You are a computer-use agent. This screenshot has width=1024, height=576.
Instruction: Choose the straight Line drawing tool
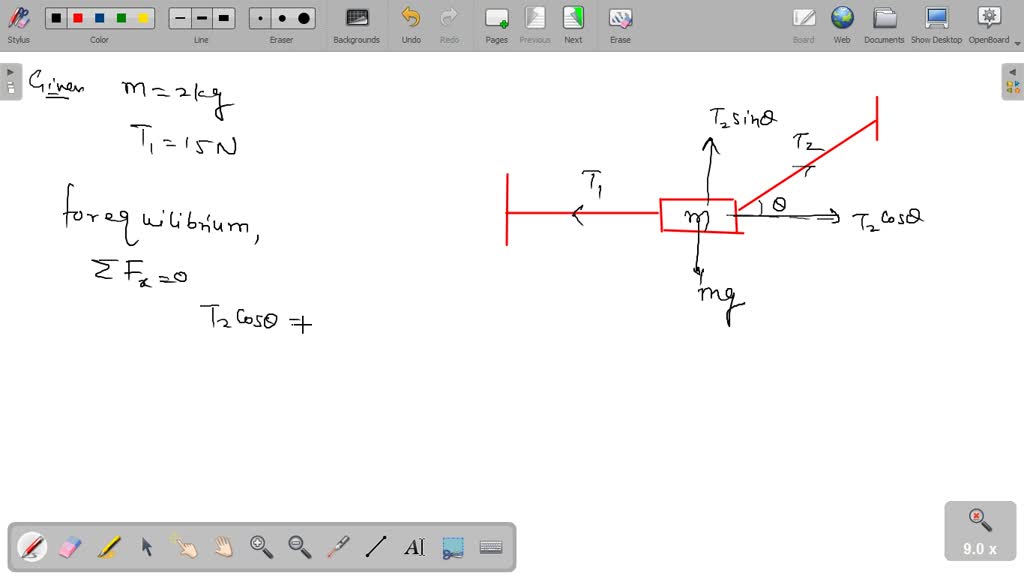point(375,547)
